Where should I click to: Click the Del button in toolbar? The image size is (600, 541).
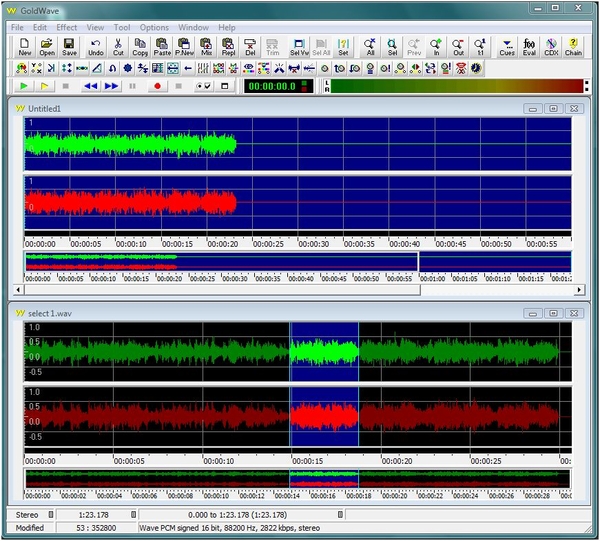pyautogui.click(x=250, y=46)
